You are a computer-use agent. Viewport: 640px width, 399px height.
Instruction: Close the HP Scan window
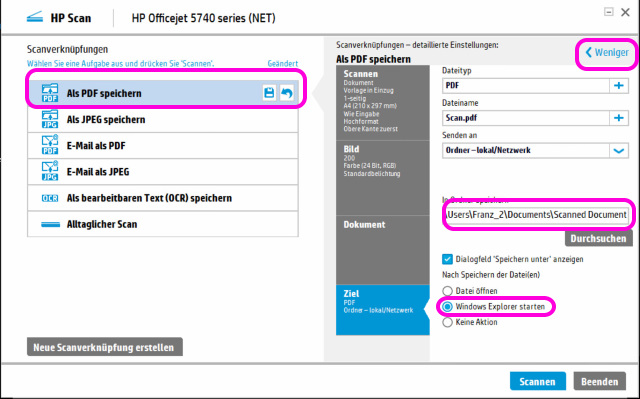click(625, 12)
